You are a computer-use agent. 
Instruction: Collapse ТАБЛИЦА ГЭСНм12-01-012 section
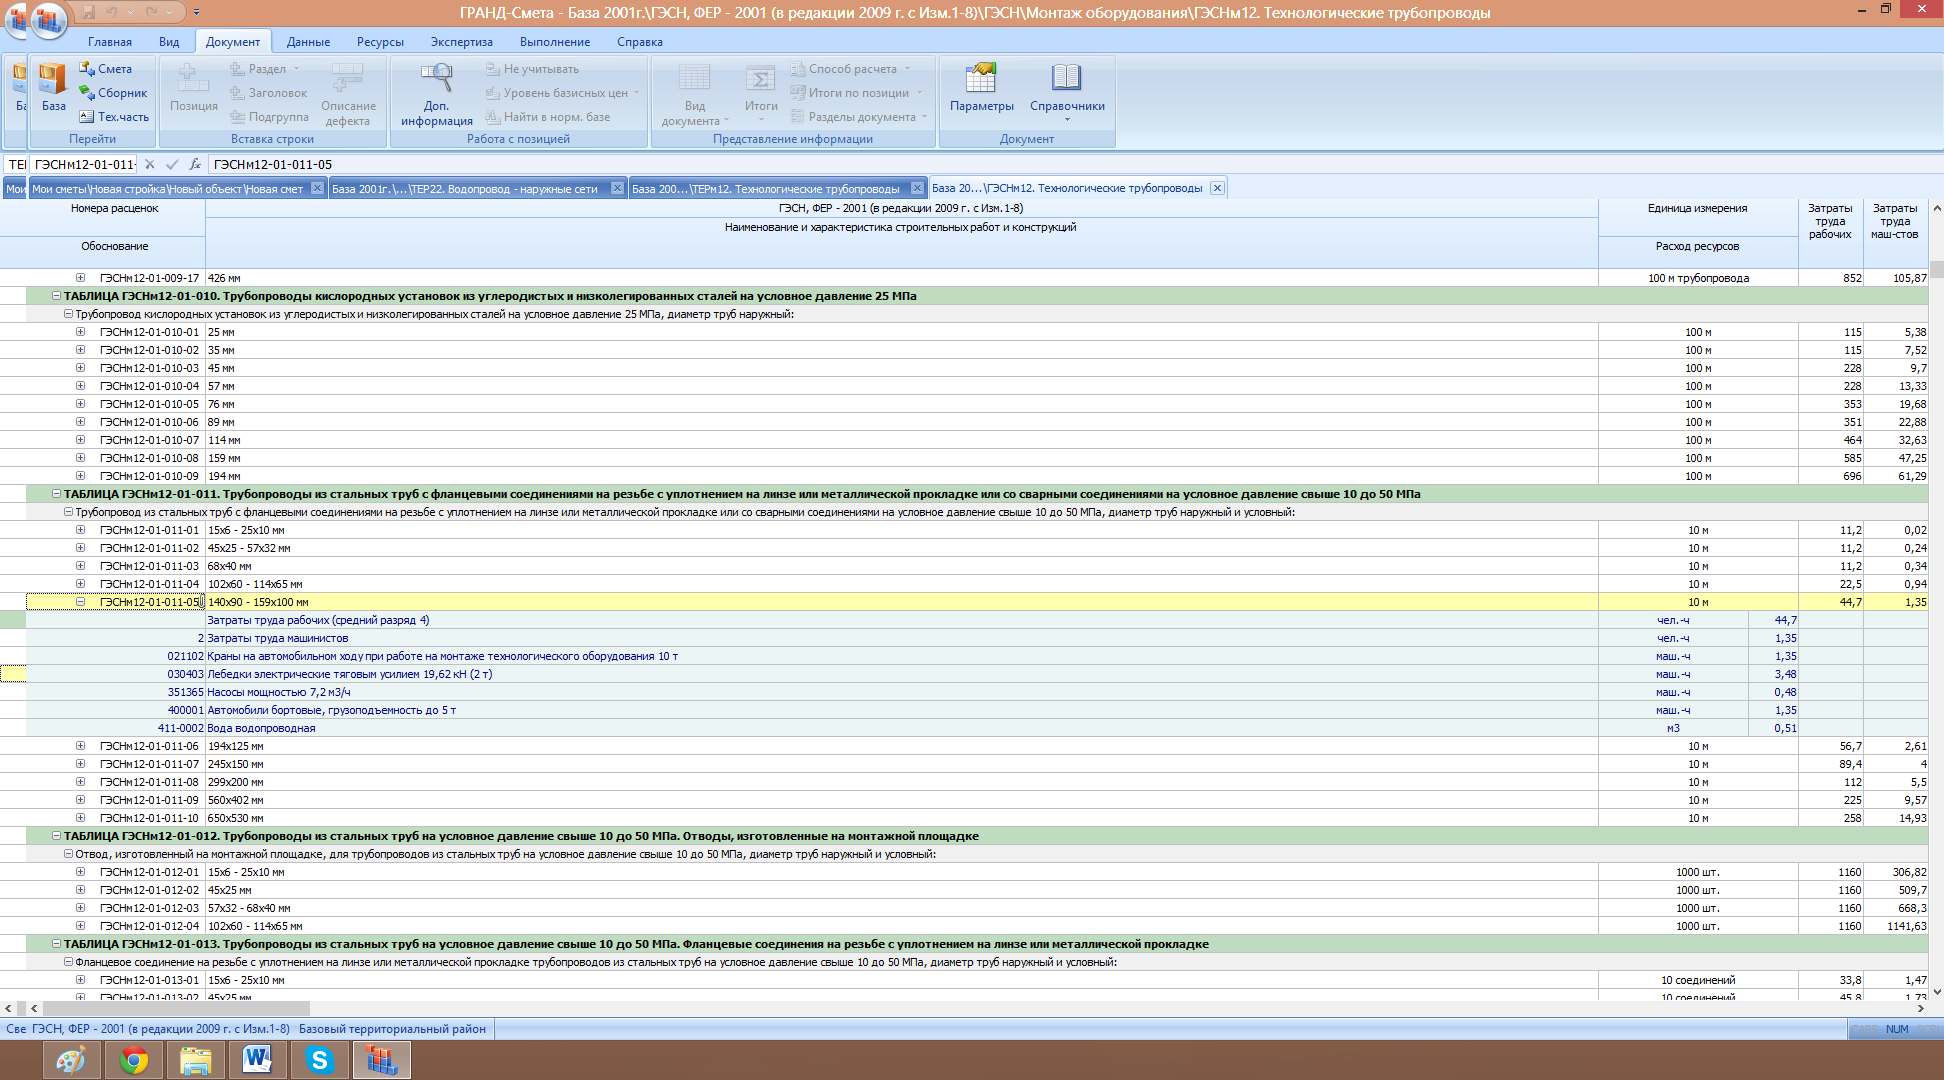coord(57,836)
